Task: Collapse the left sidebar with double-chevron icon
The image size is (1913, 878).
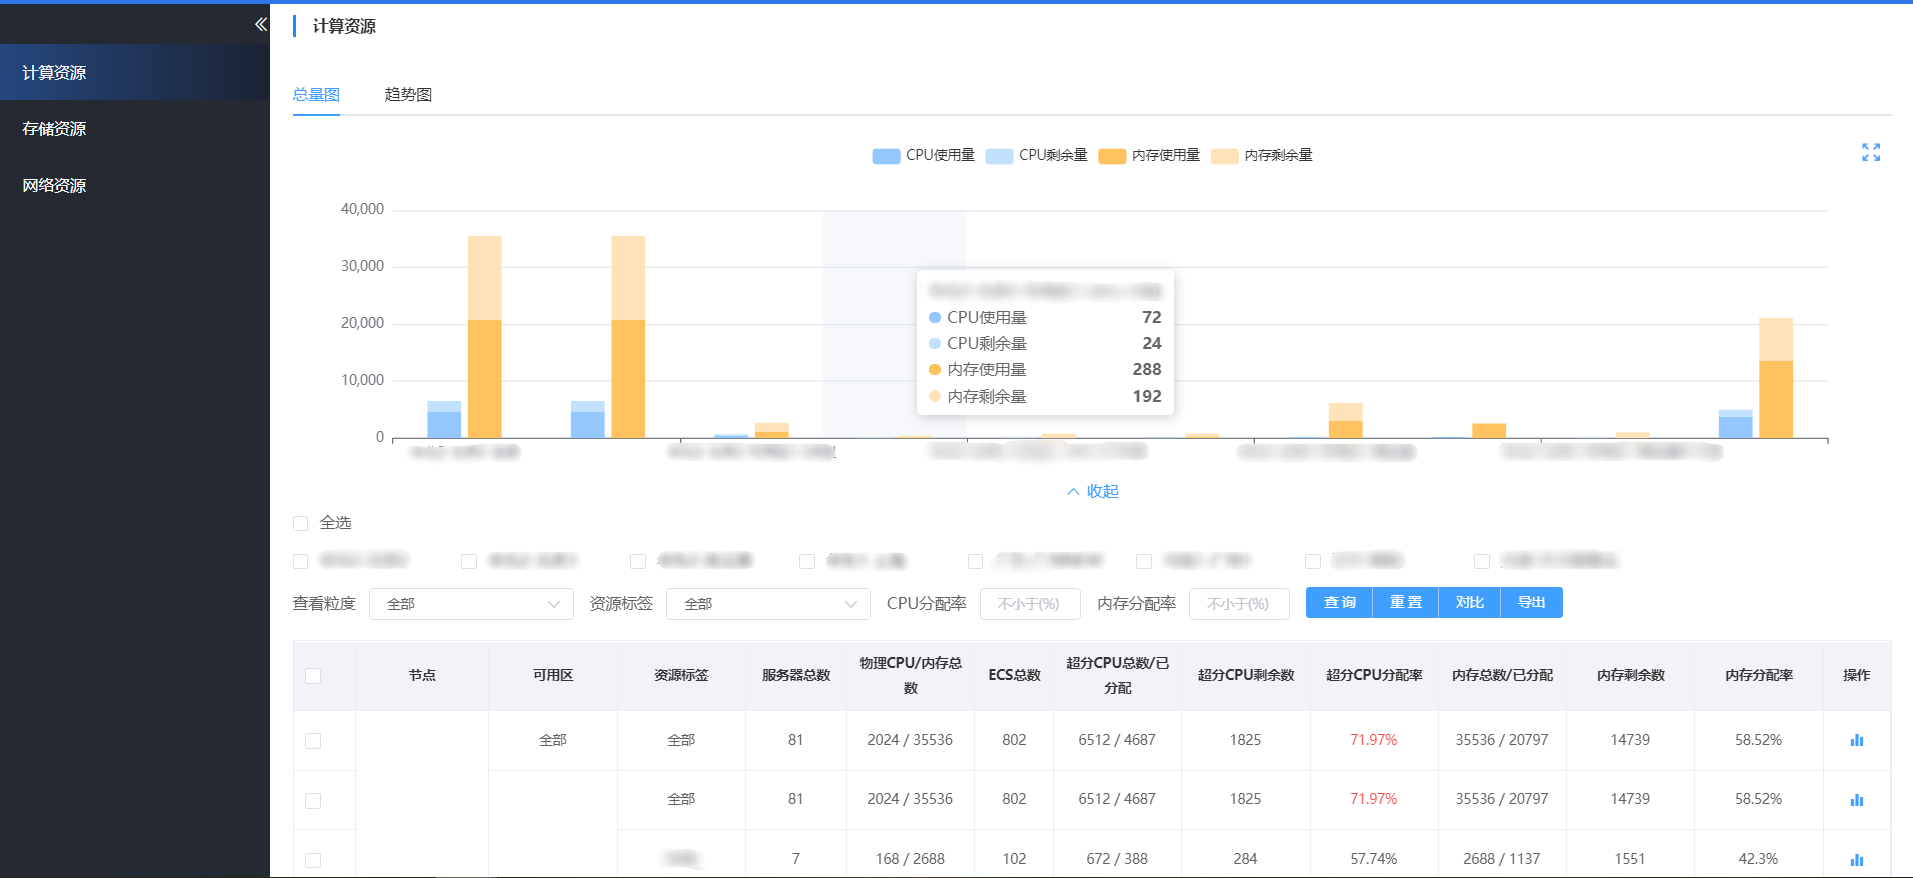Action: click(260, 24)
